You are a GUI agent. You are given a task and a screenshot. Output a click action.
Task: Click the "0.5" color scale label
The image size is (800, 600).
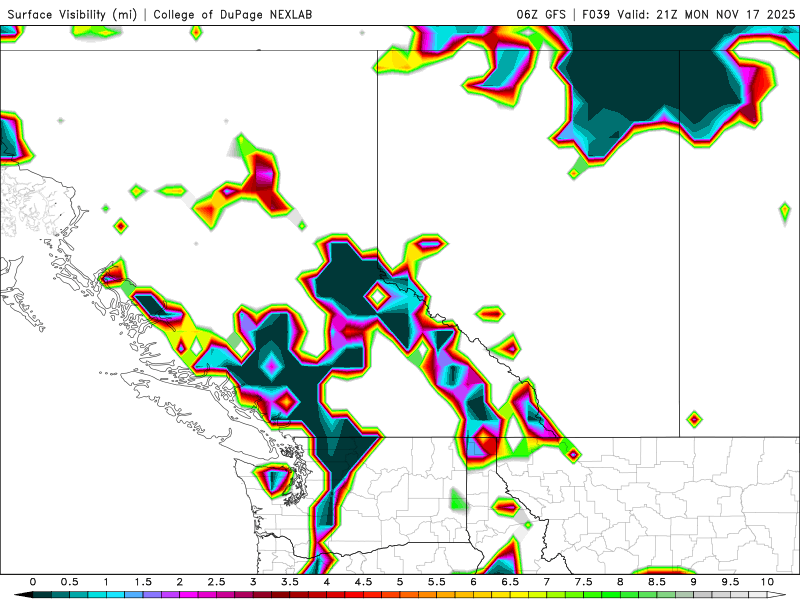pos(69,582)
